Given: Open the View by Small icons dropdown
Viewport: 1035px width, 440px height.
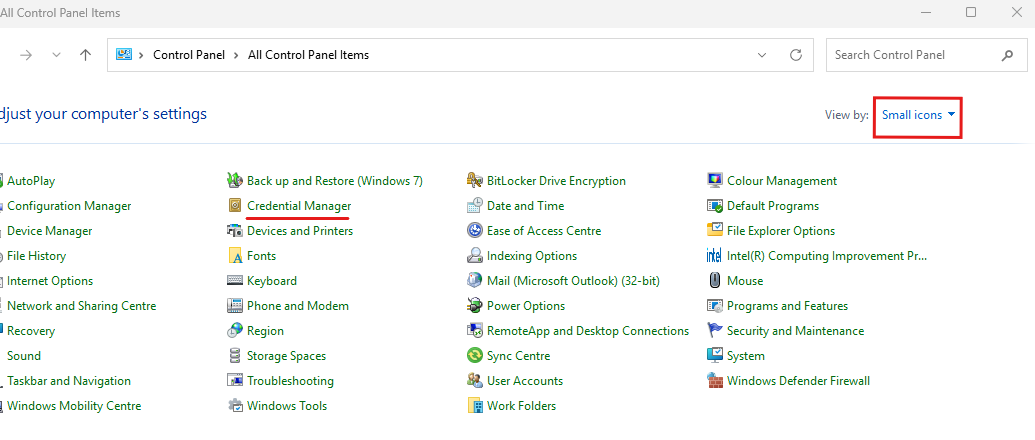Looking at the screenshot, I should click(x=918, y=116).
